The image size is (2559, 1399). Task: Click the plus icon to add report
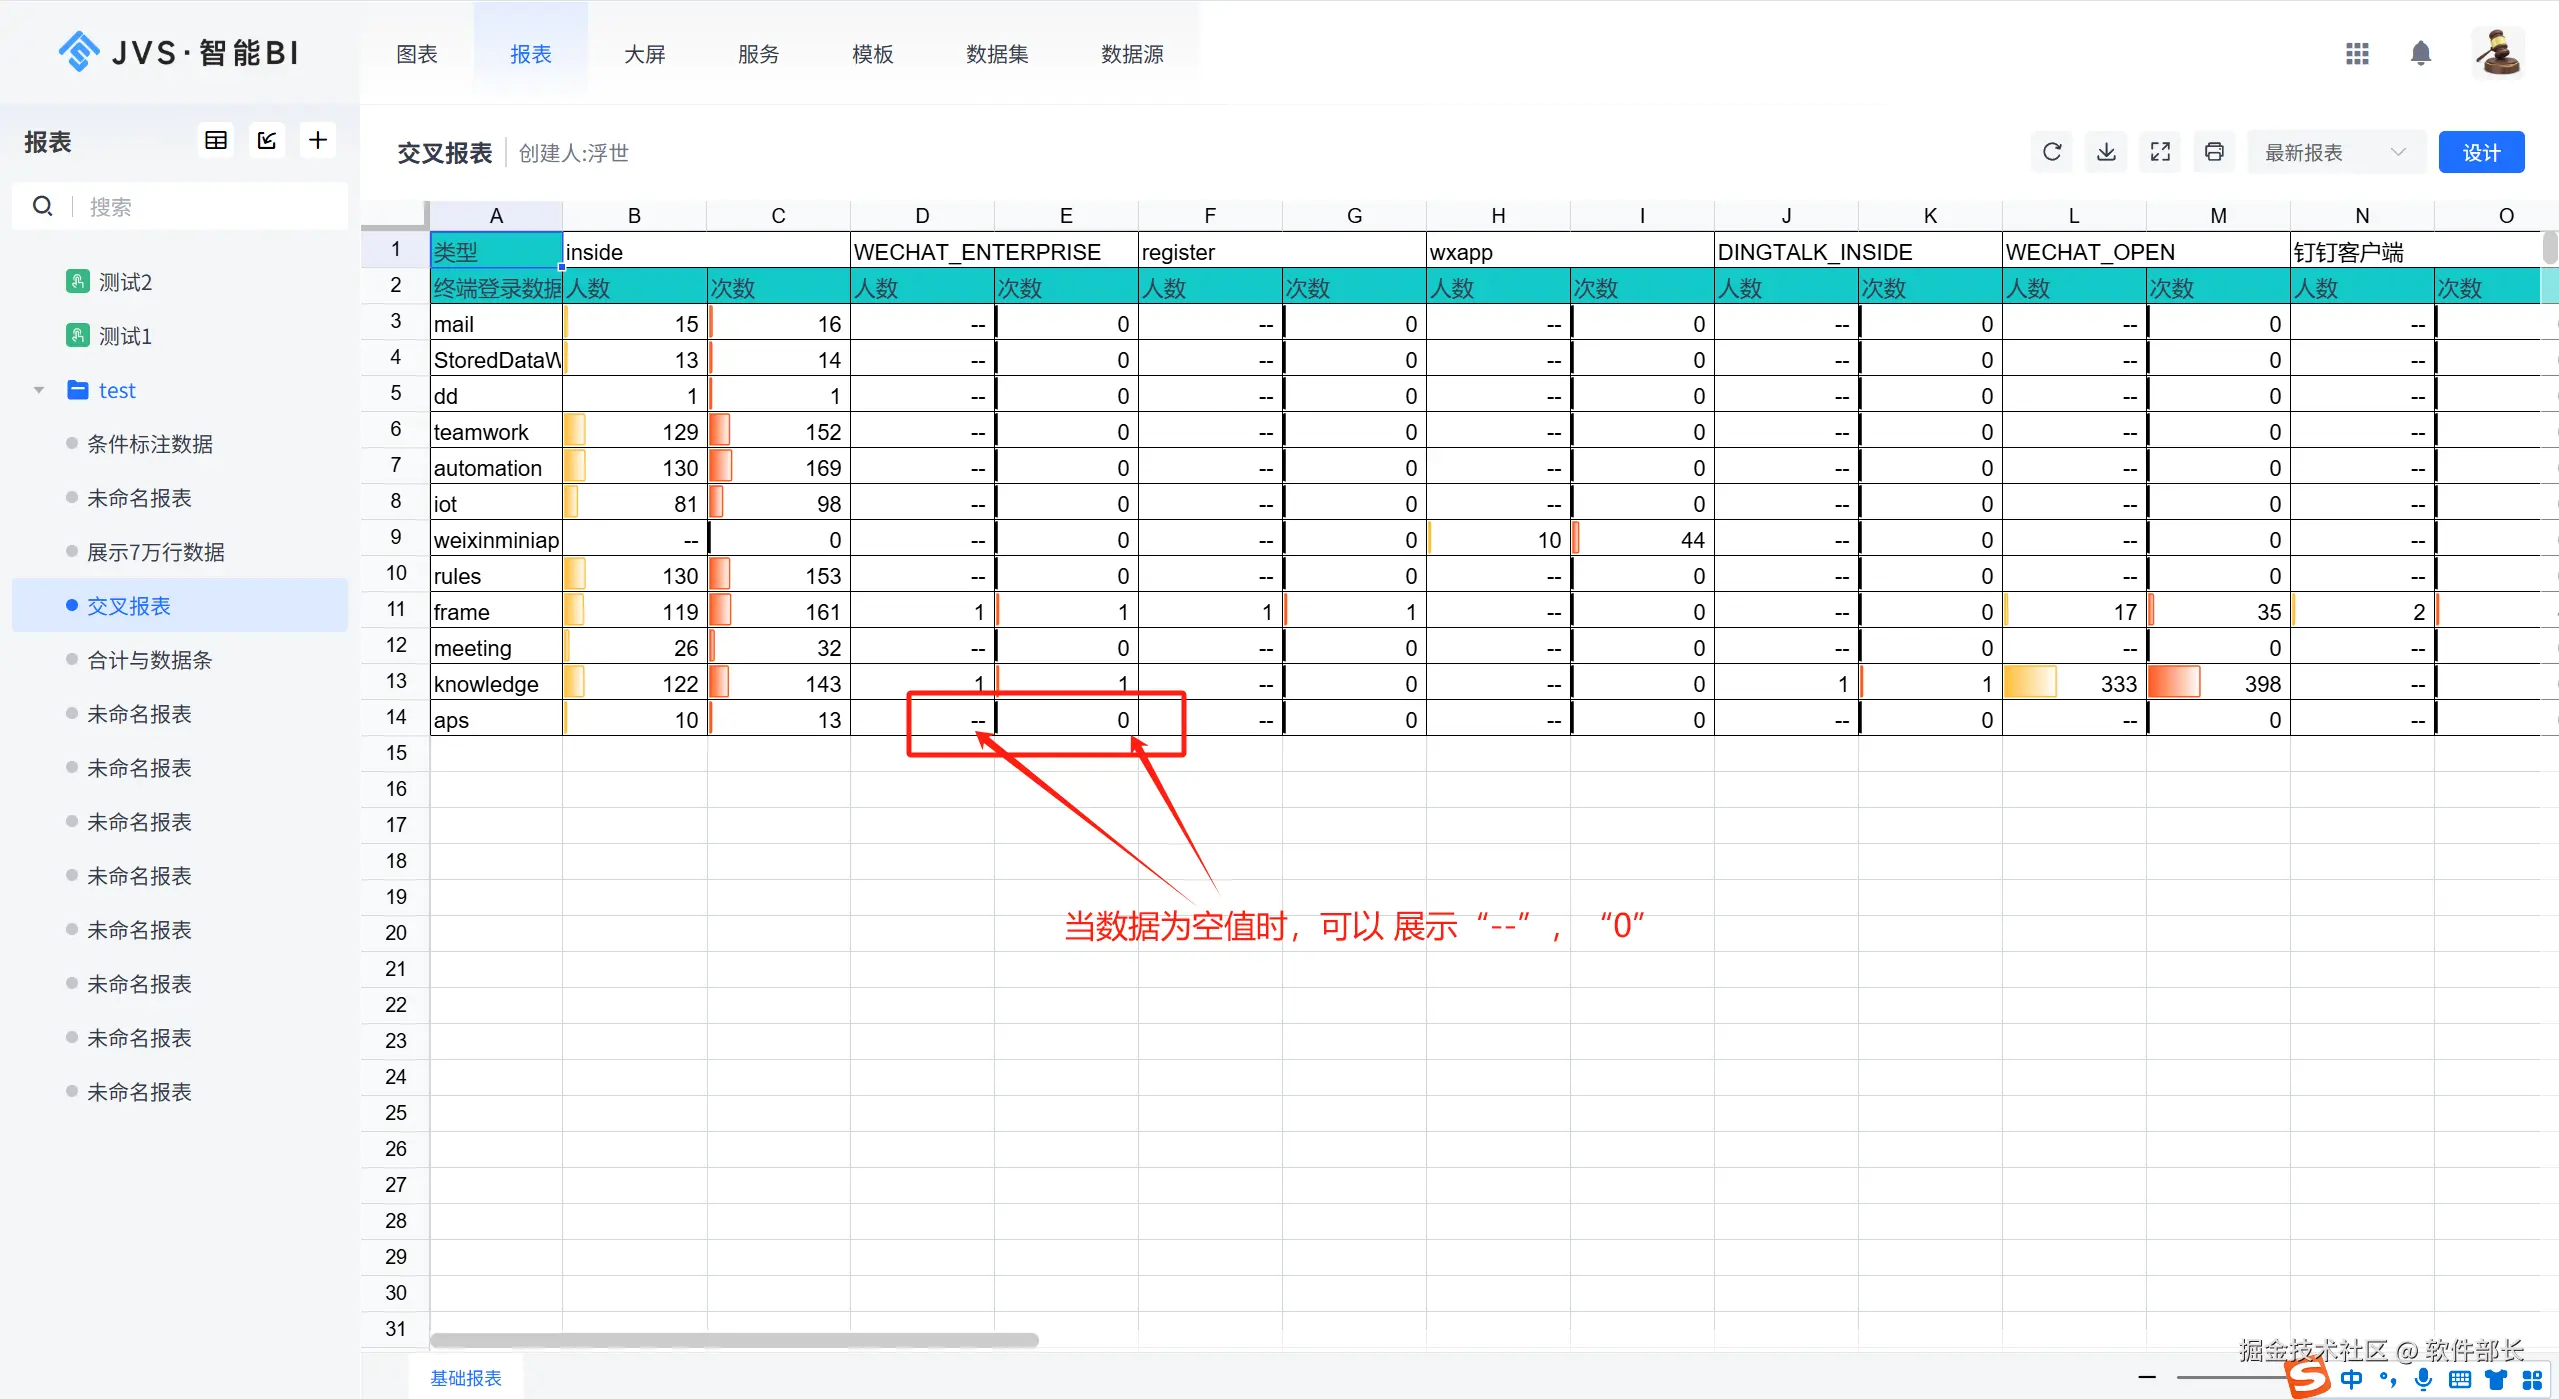tap(318, 141)
